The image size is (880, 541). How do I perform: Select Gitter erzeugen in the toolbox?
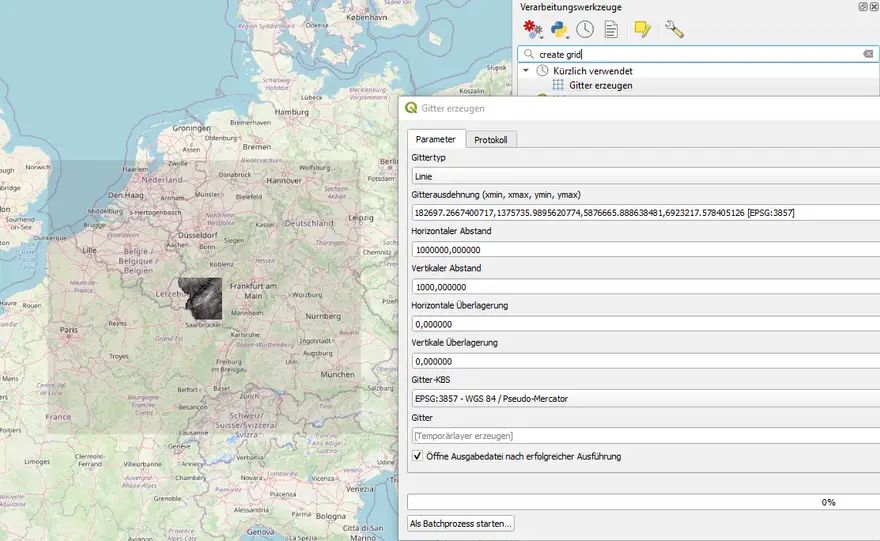tap(601, 85)
